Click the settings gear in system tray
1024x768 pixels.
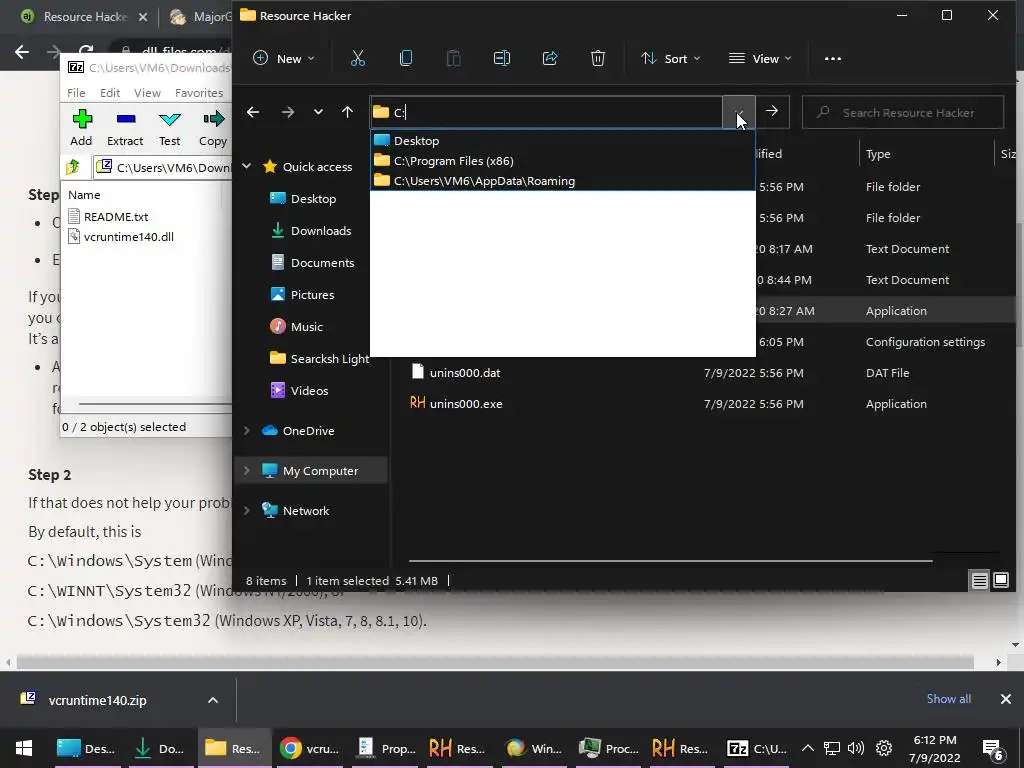(x=884, y=748)
